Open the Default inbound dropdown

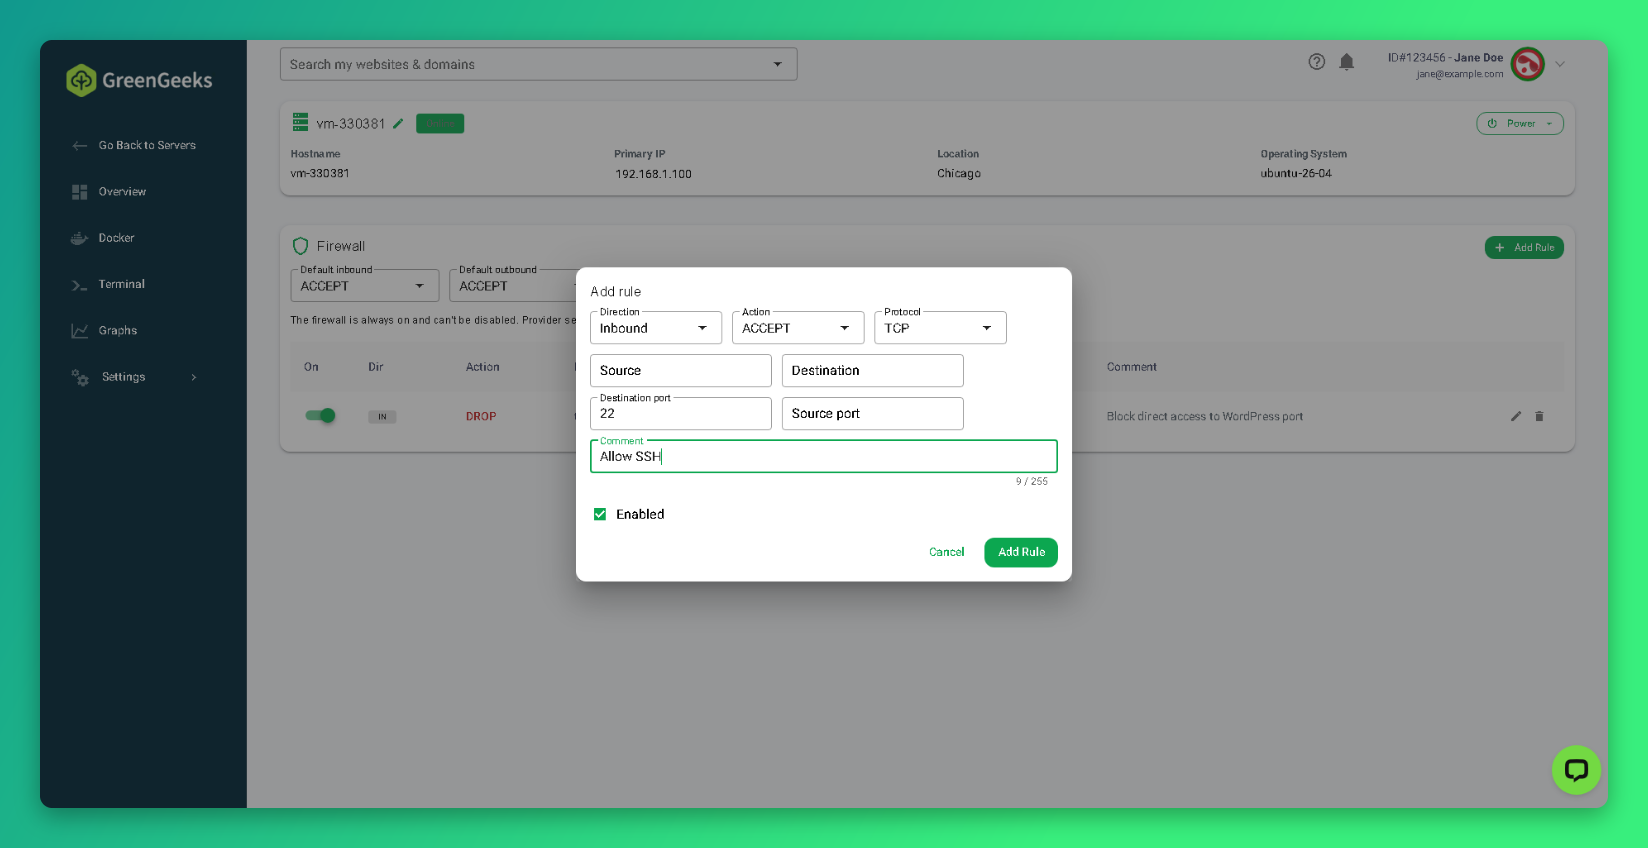tap(365, 286)
